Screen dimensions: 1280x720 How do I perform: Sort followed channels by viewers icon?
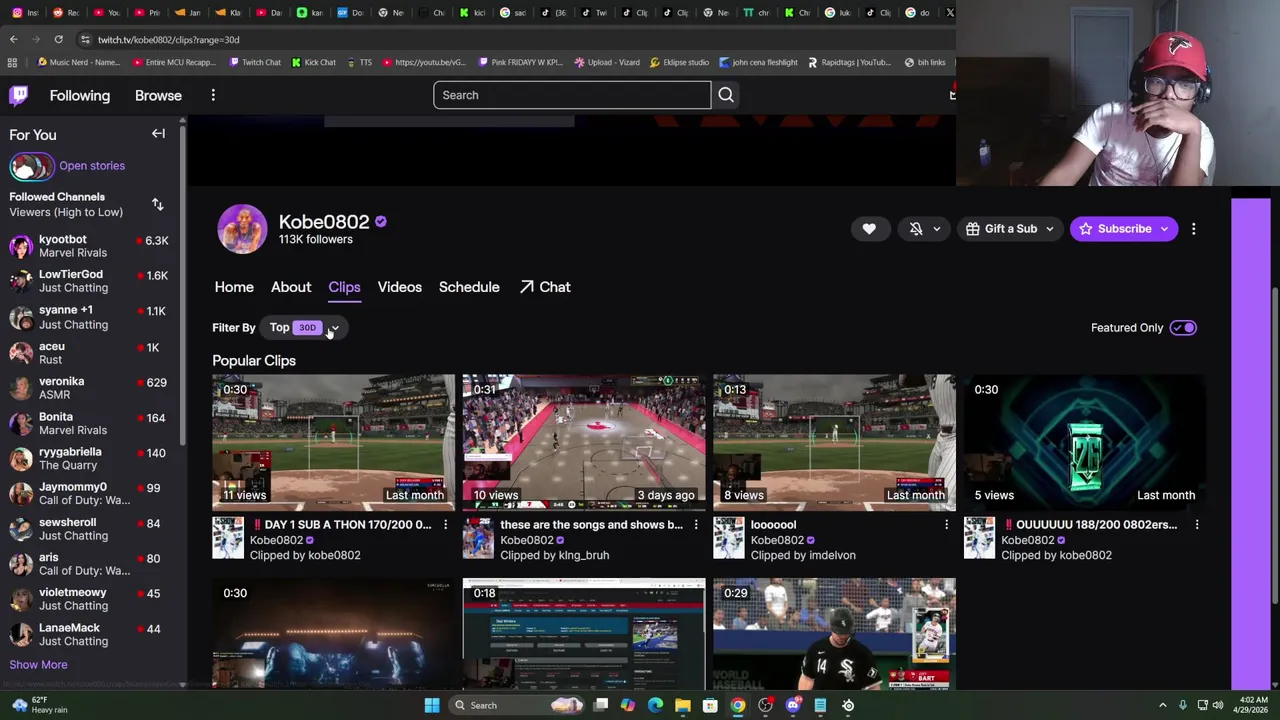click(157, 204)
